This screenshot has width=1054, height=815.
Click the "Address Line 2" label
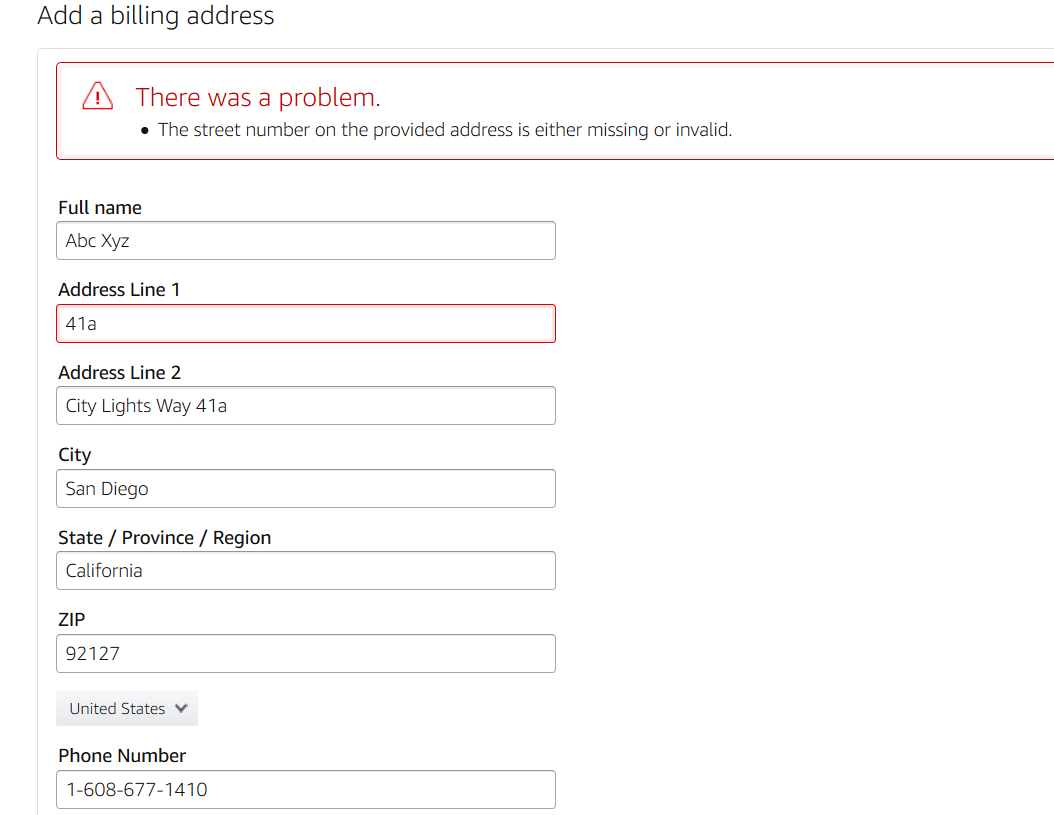pyautogui.click(x=120, y=373)
